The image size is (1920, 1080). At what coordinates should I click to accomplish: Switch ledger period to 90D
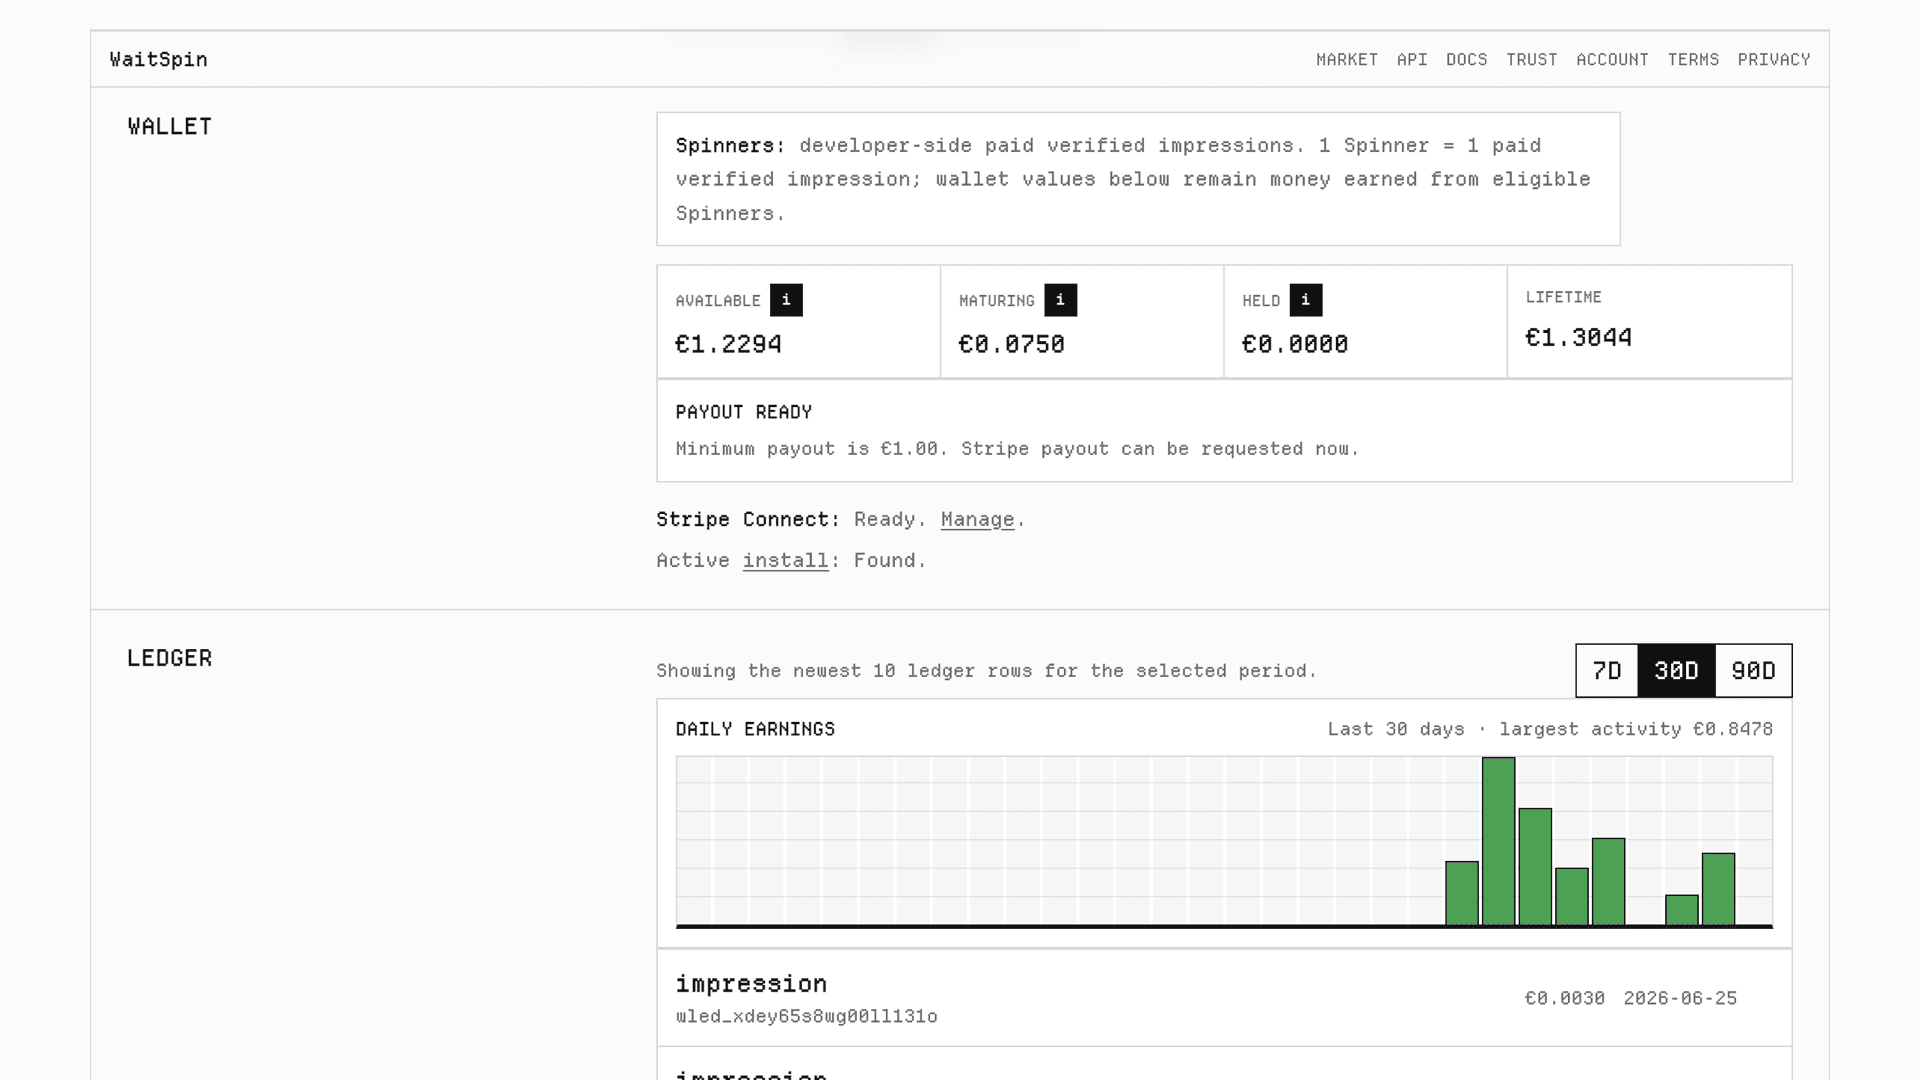tap(1753, 671)
